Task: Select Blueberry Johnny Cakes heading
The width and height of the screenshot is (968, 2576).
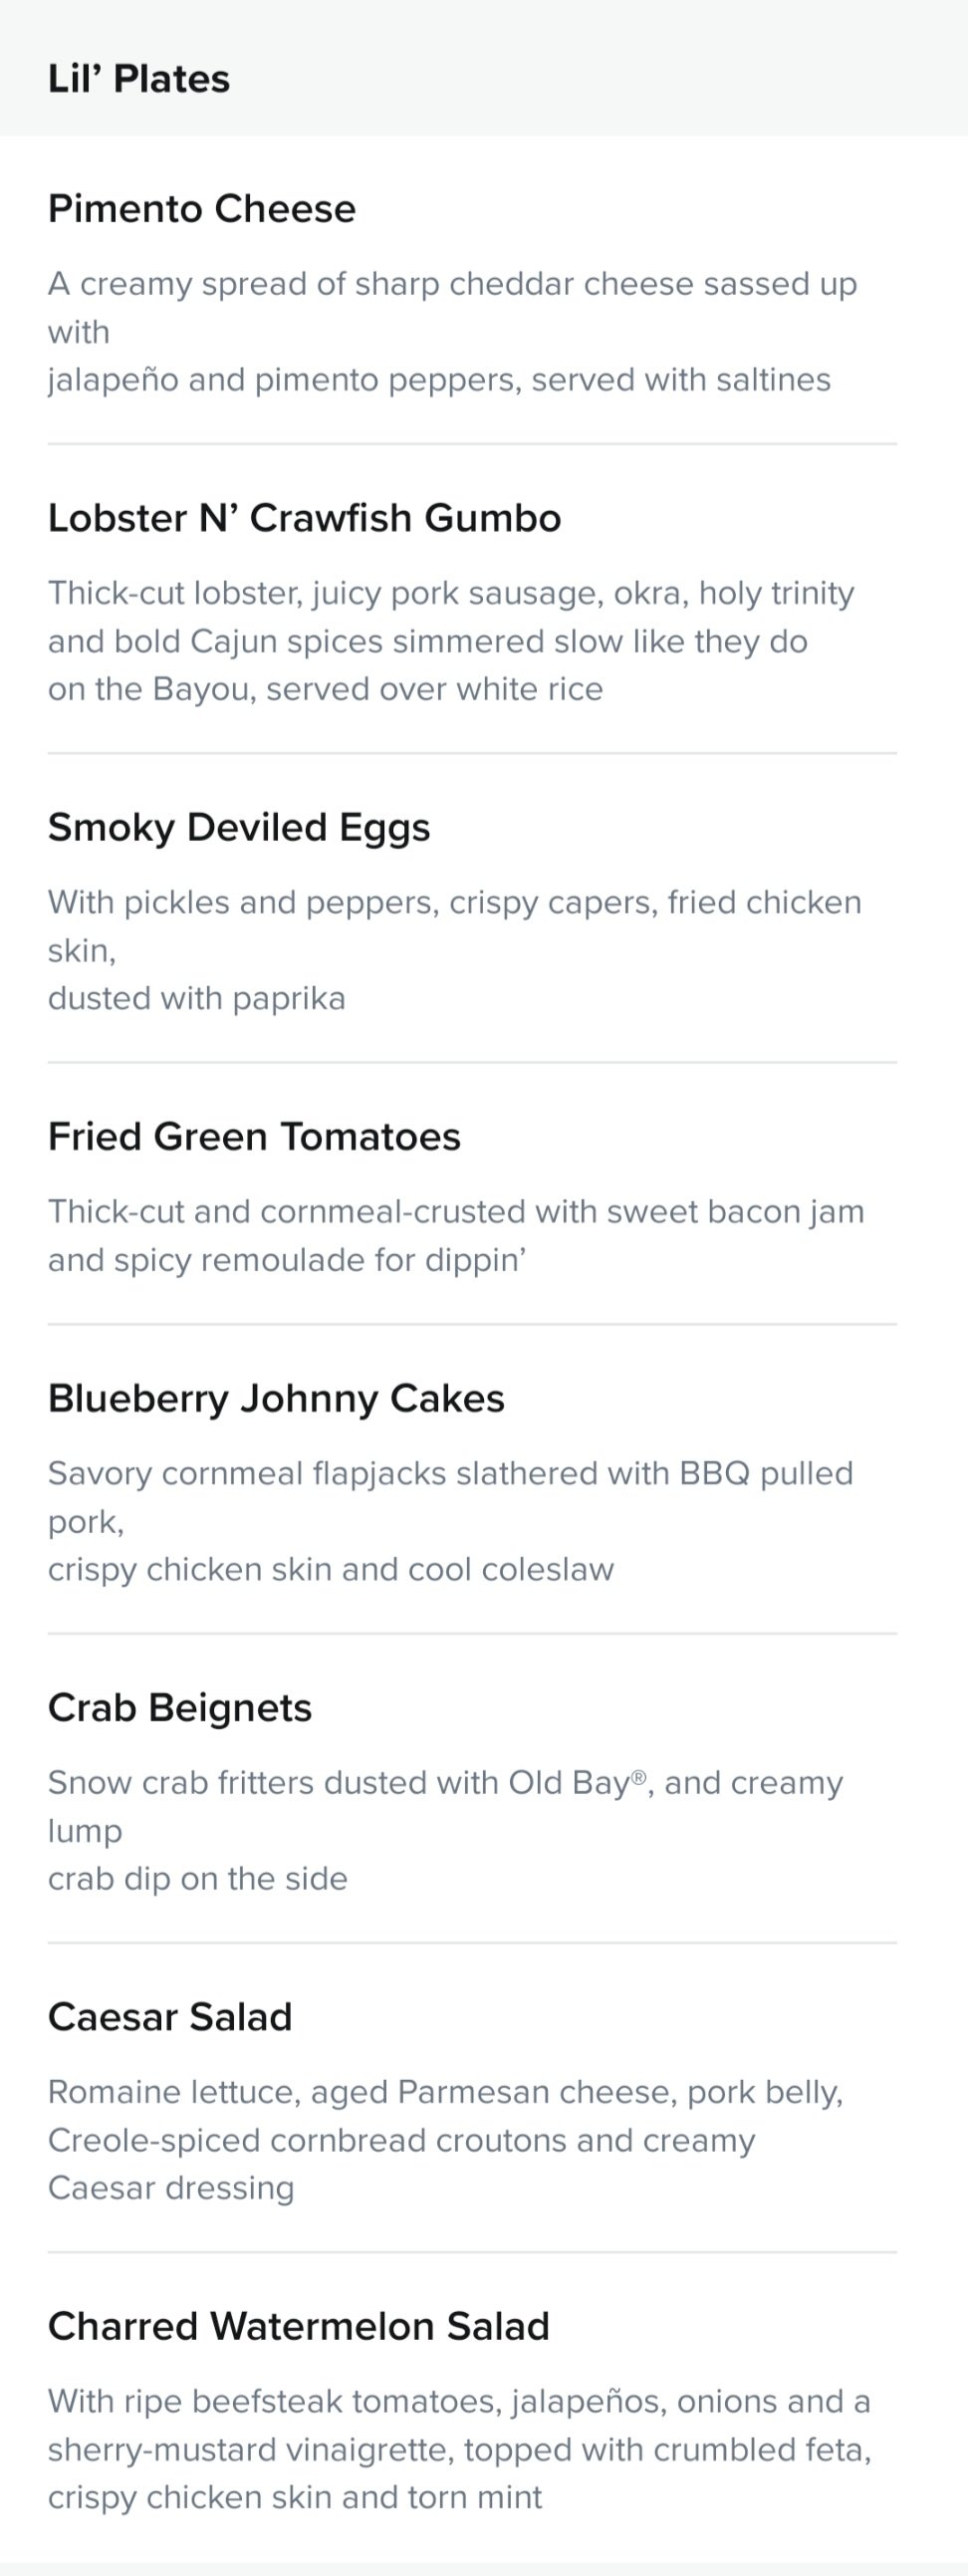Action: (x=276, y=1398)
